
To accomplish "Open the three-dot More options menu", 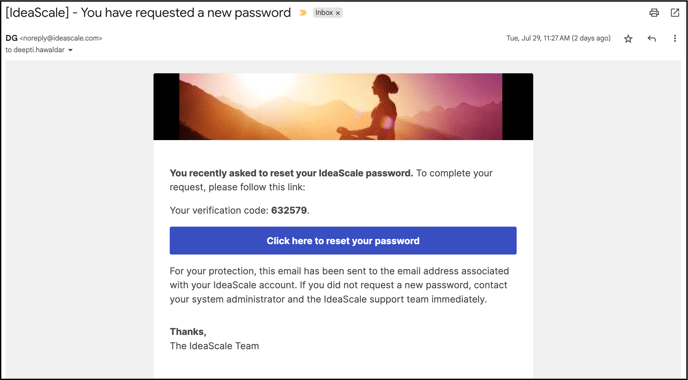I will pyautogui.click(x=675, y=39).
